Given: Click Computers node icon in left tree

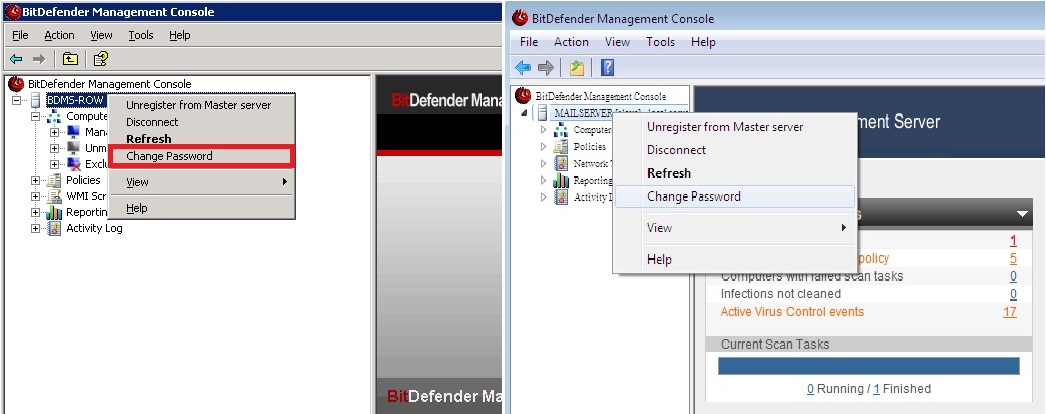Looking at the screenshot, I should [54, 117].
